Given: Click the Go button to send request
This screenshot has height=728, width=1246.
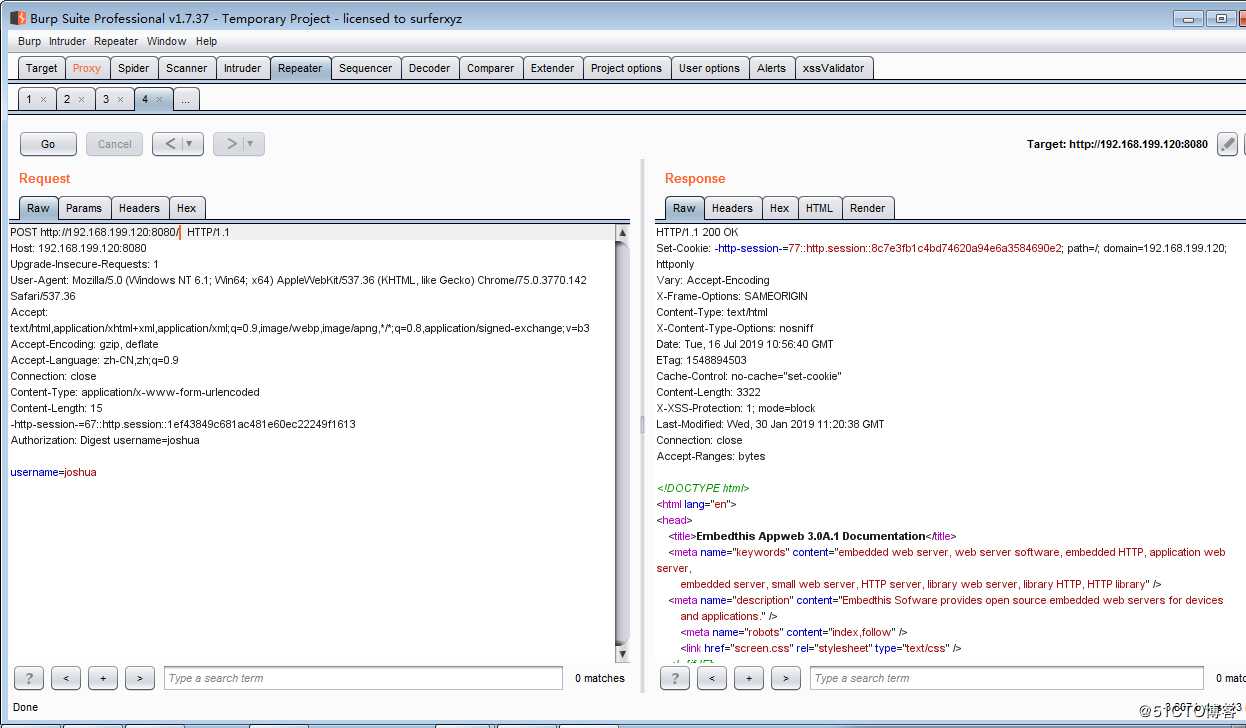Looking at the screenshot, I should coord(48,144).
